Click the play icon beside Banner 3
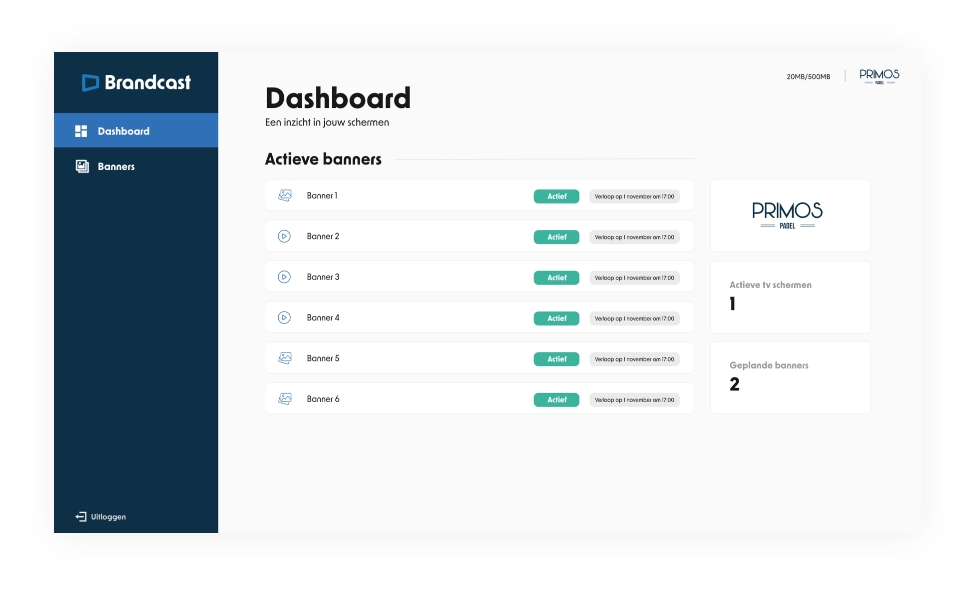This screenshot has height=589, width=975. click(284, 277)
